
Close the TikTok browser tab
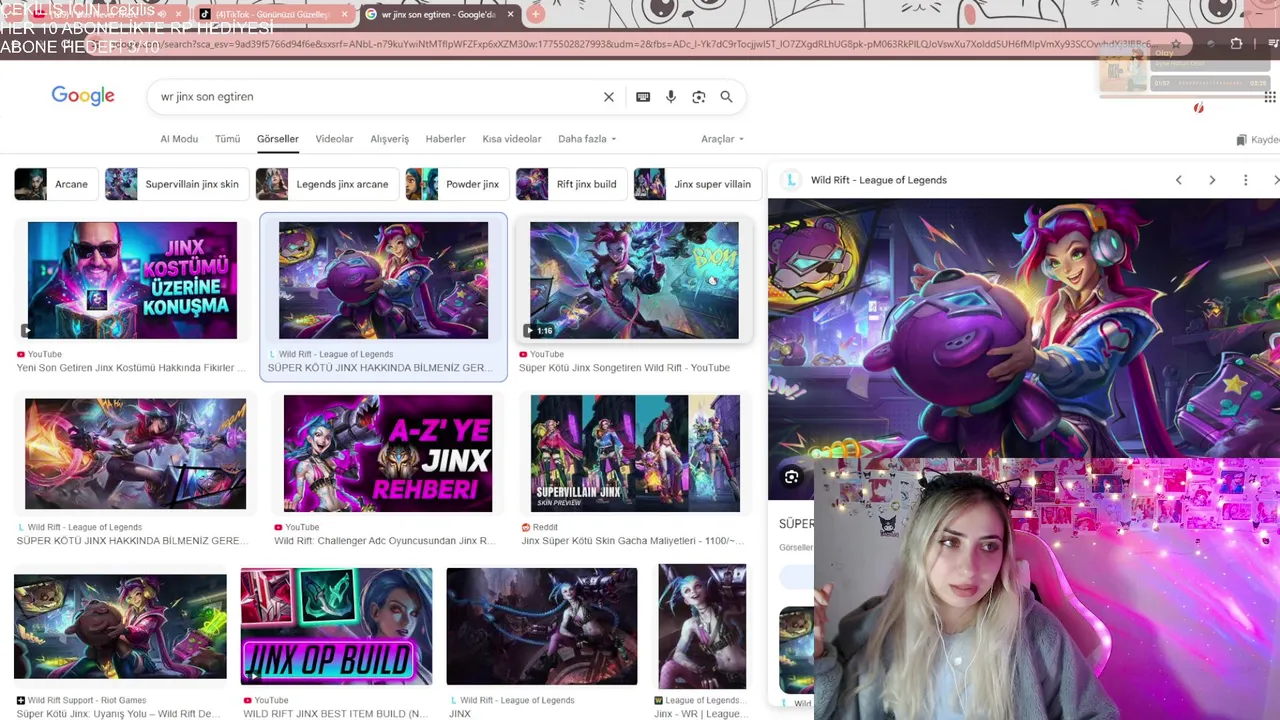(x=344, y=14)
